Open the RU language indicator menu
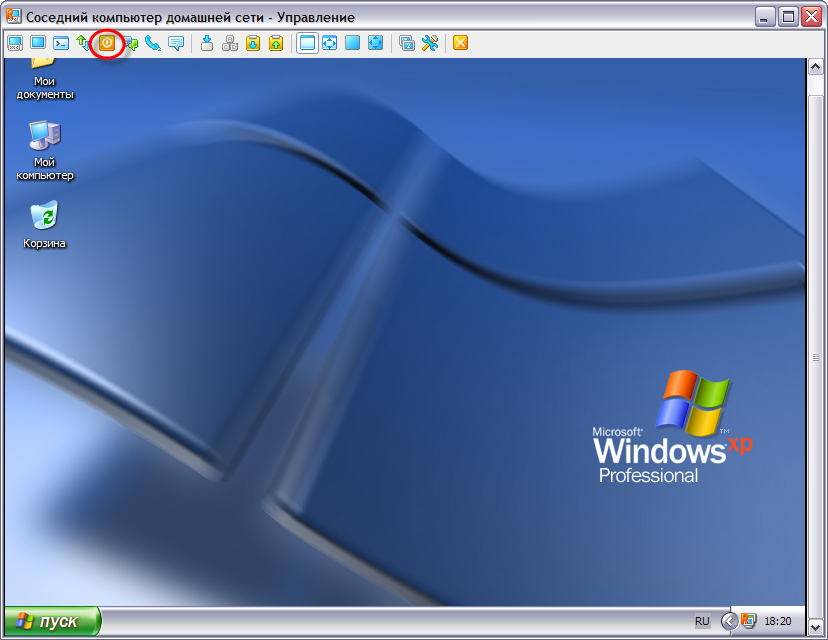This screenshot has width=828, height=640. pos(702,621)
